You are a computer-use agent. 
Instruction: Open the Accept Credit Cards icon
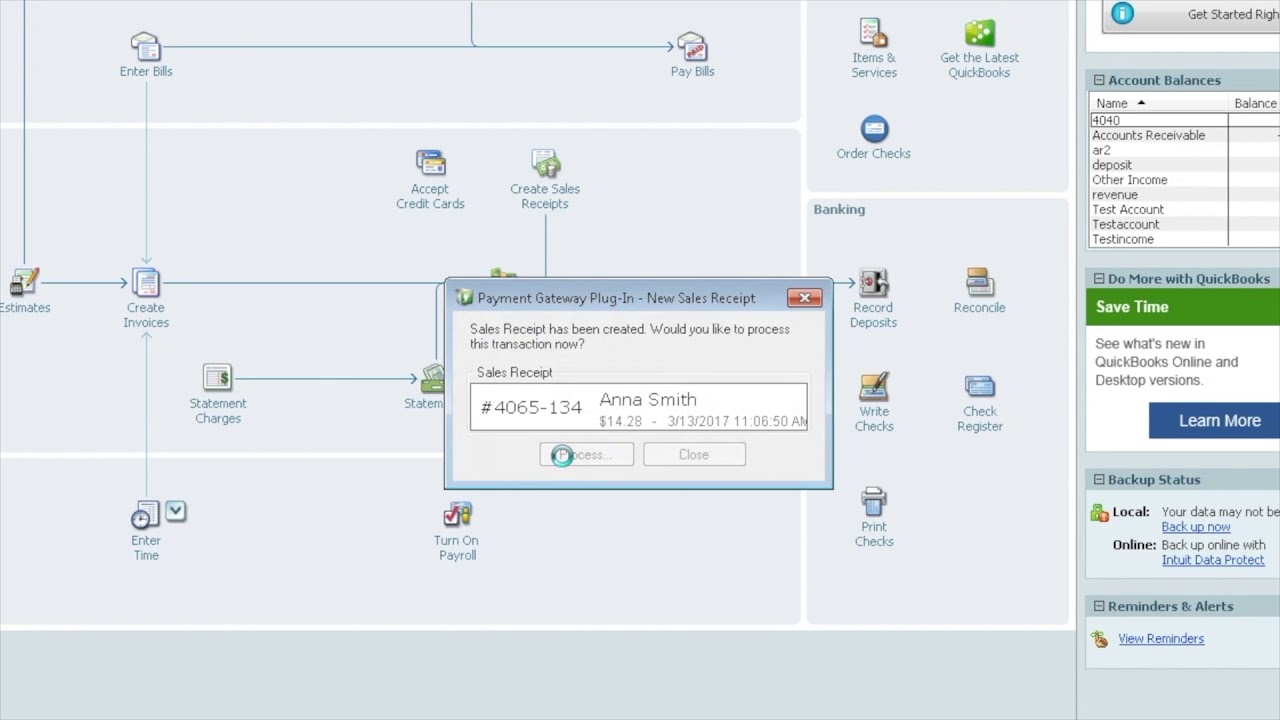430,163
